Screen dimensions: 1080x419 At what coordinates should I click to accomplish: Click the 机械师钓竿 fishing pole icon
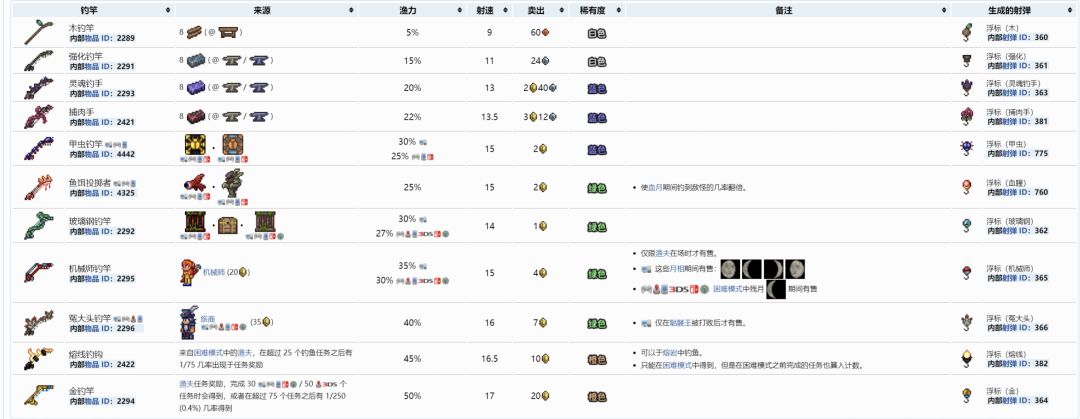pos(39,272)
